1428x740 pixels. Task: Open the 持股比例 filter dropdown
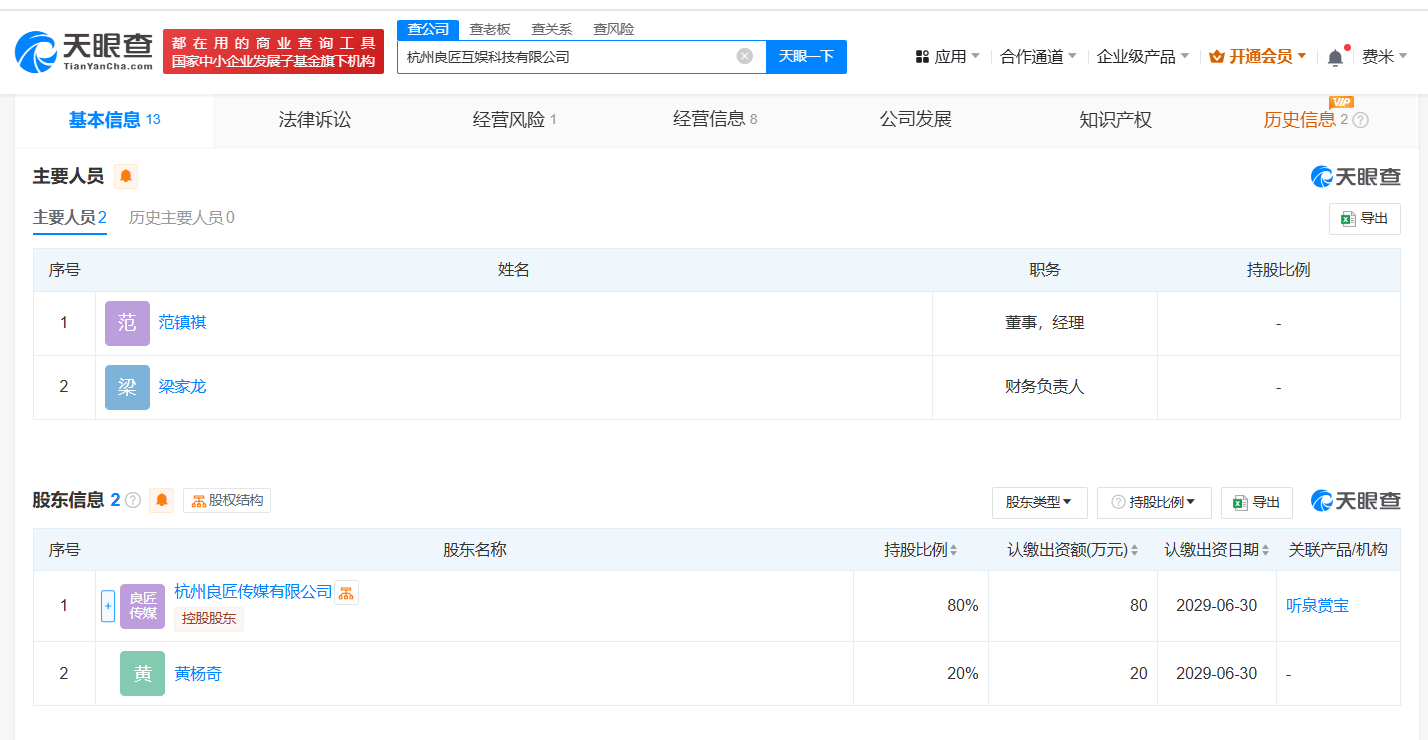[x=1154, y=502]
